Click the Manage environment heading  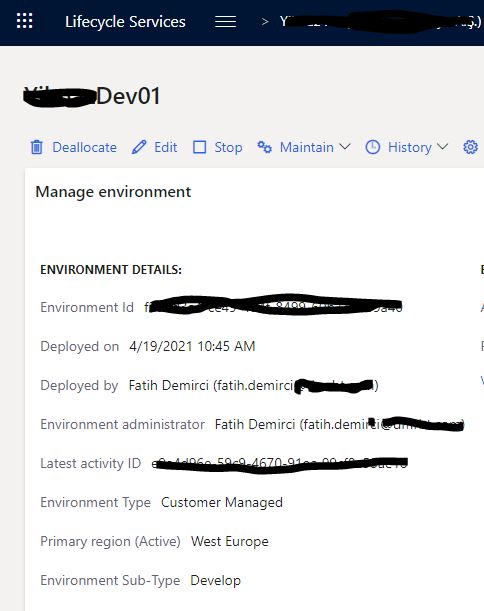[x=113, y=192]
